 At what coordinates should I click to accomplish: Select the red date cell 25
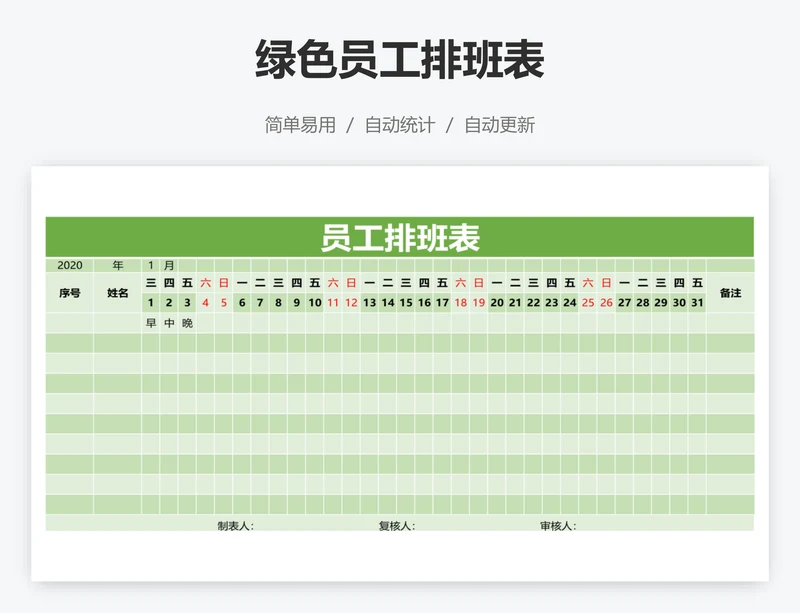click(x=588, y=303)
